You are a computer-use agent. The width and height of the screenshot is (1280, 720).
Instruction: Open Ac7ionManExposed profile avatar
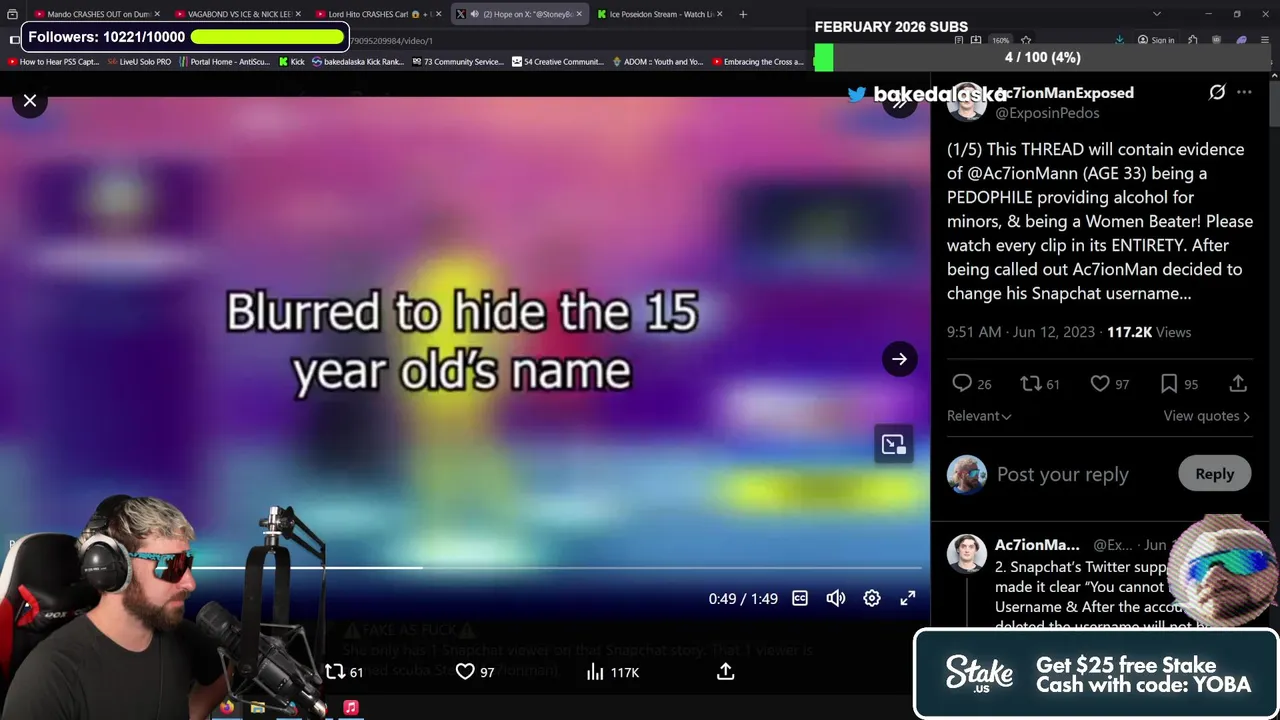click(x=966, y=102)
